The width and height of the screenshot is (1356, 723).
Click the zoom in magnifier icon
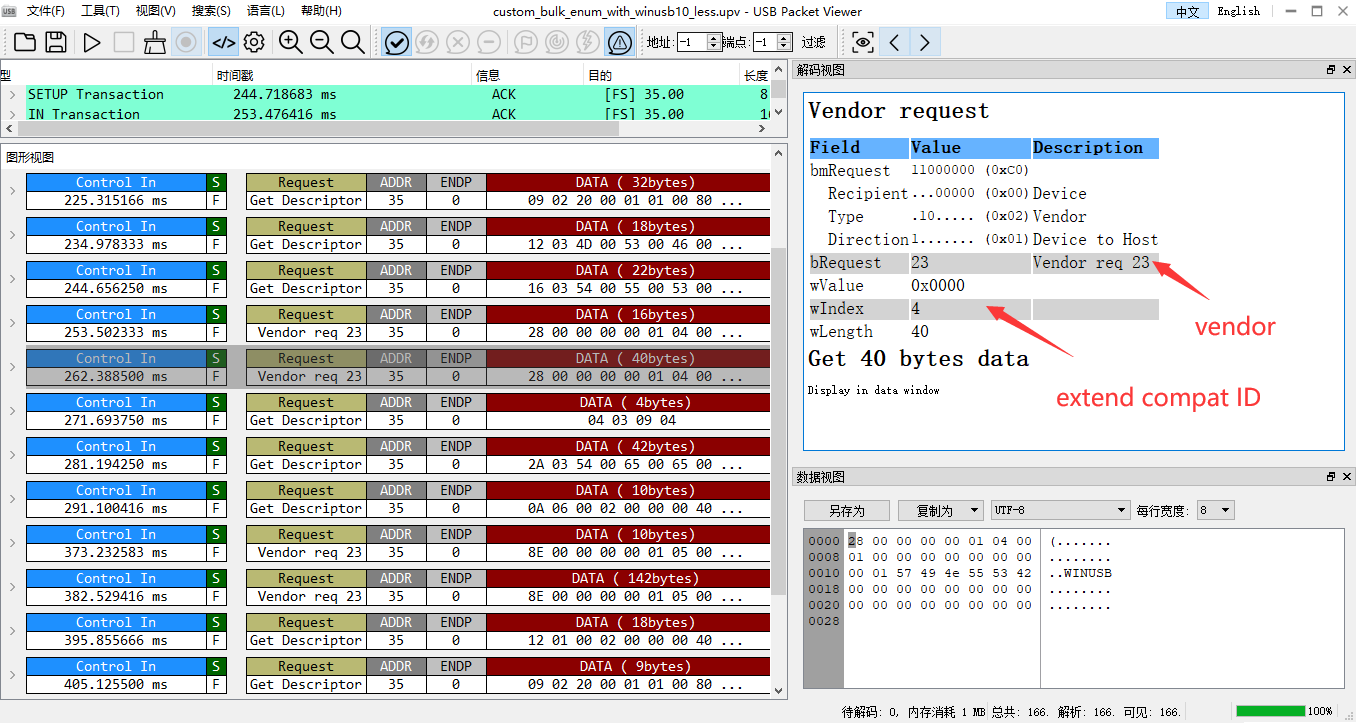click(291, 42)
